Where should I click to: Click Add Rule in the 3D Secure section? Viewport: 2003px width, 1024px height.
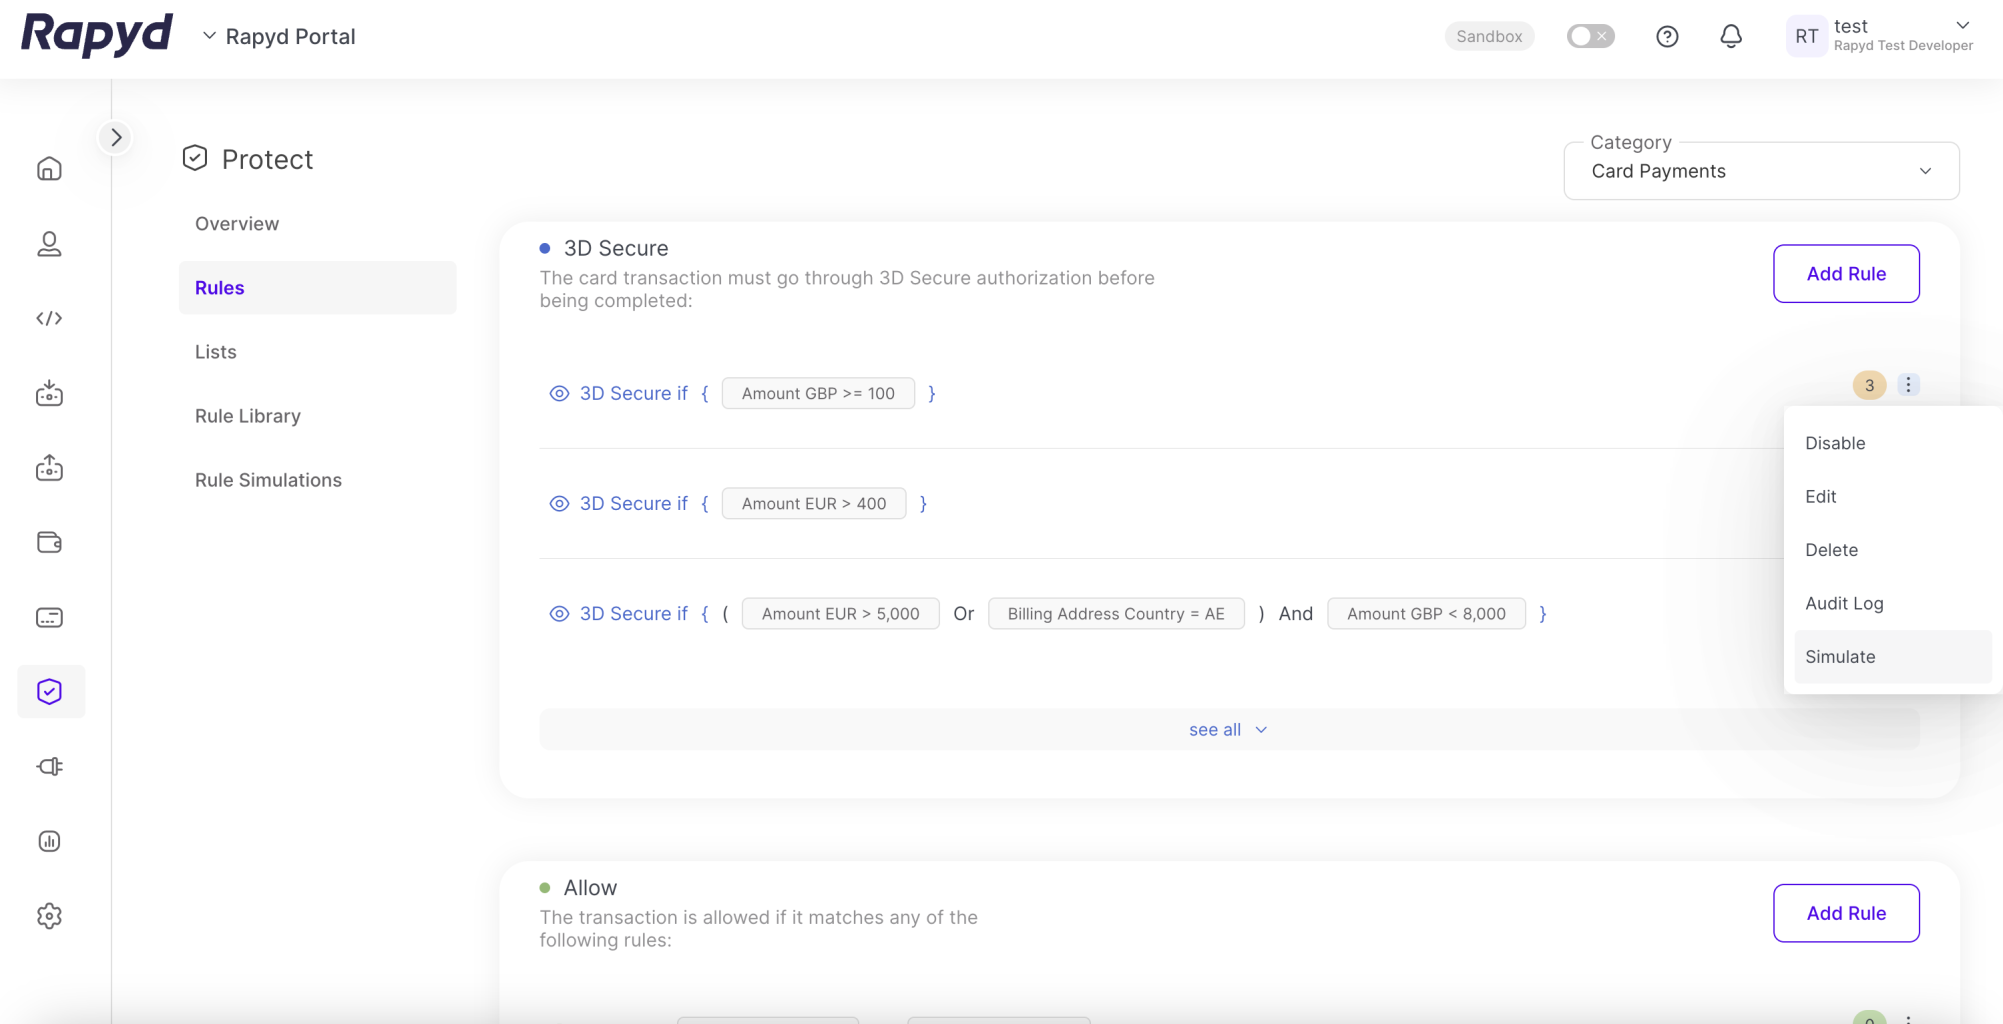1845,274
